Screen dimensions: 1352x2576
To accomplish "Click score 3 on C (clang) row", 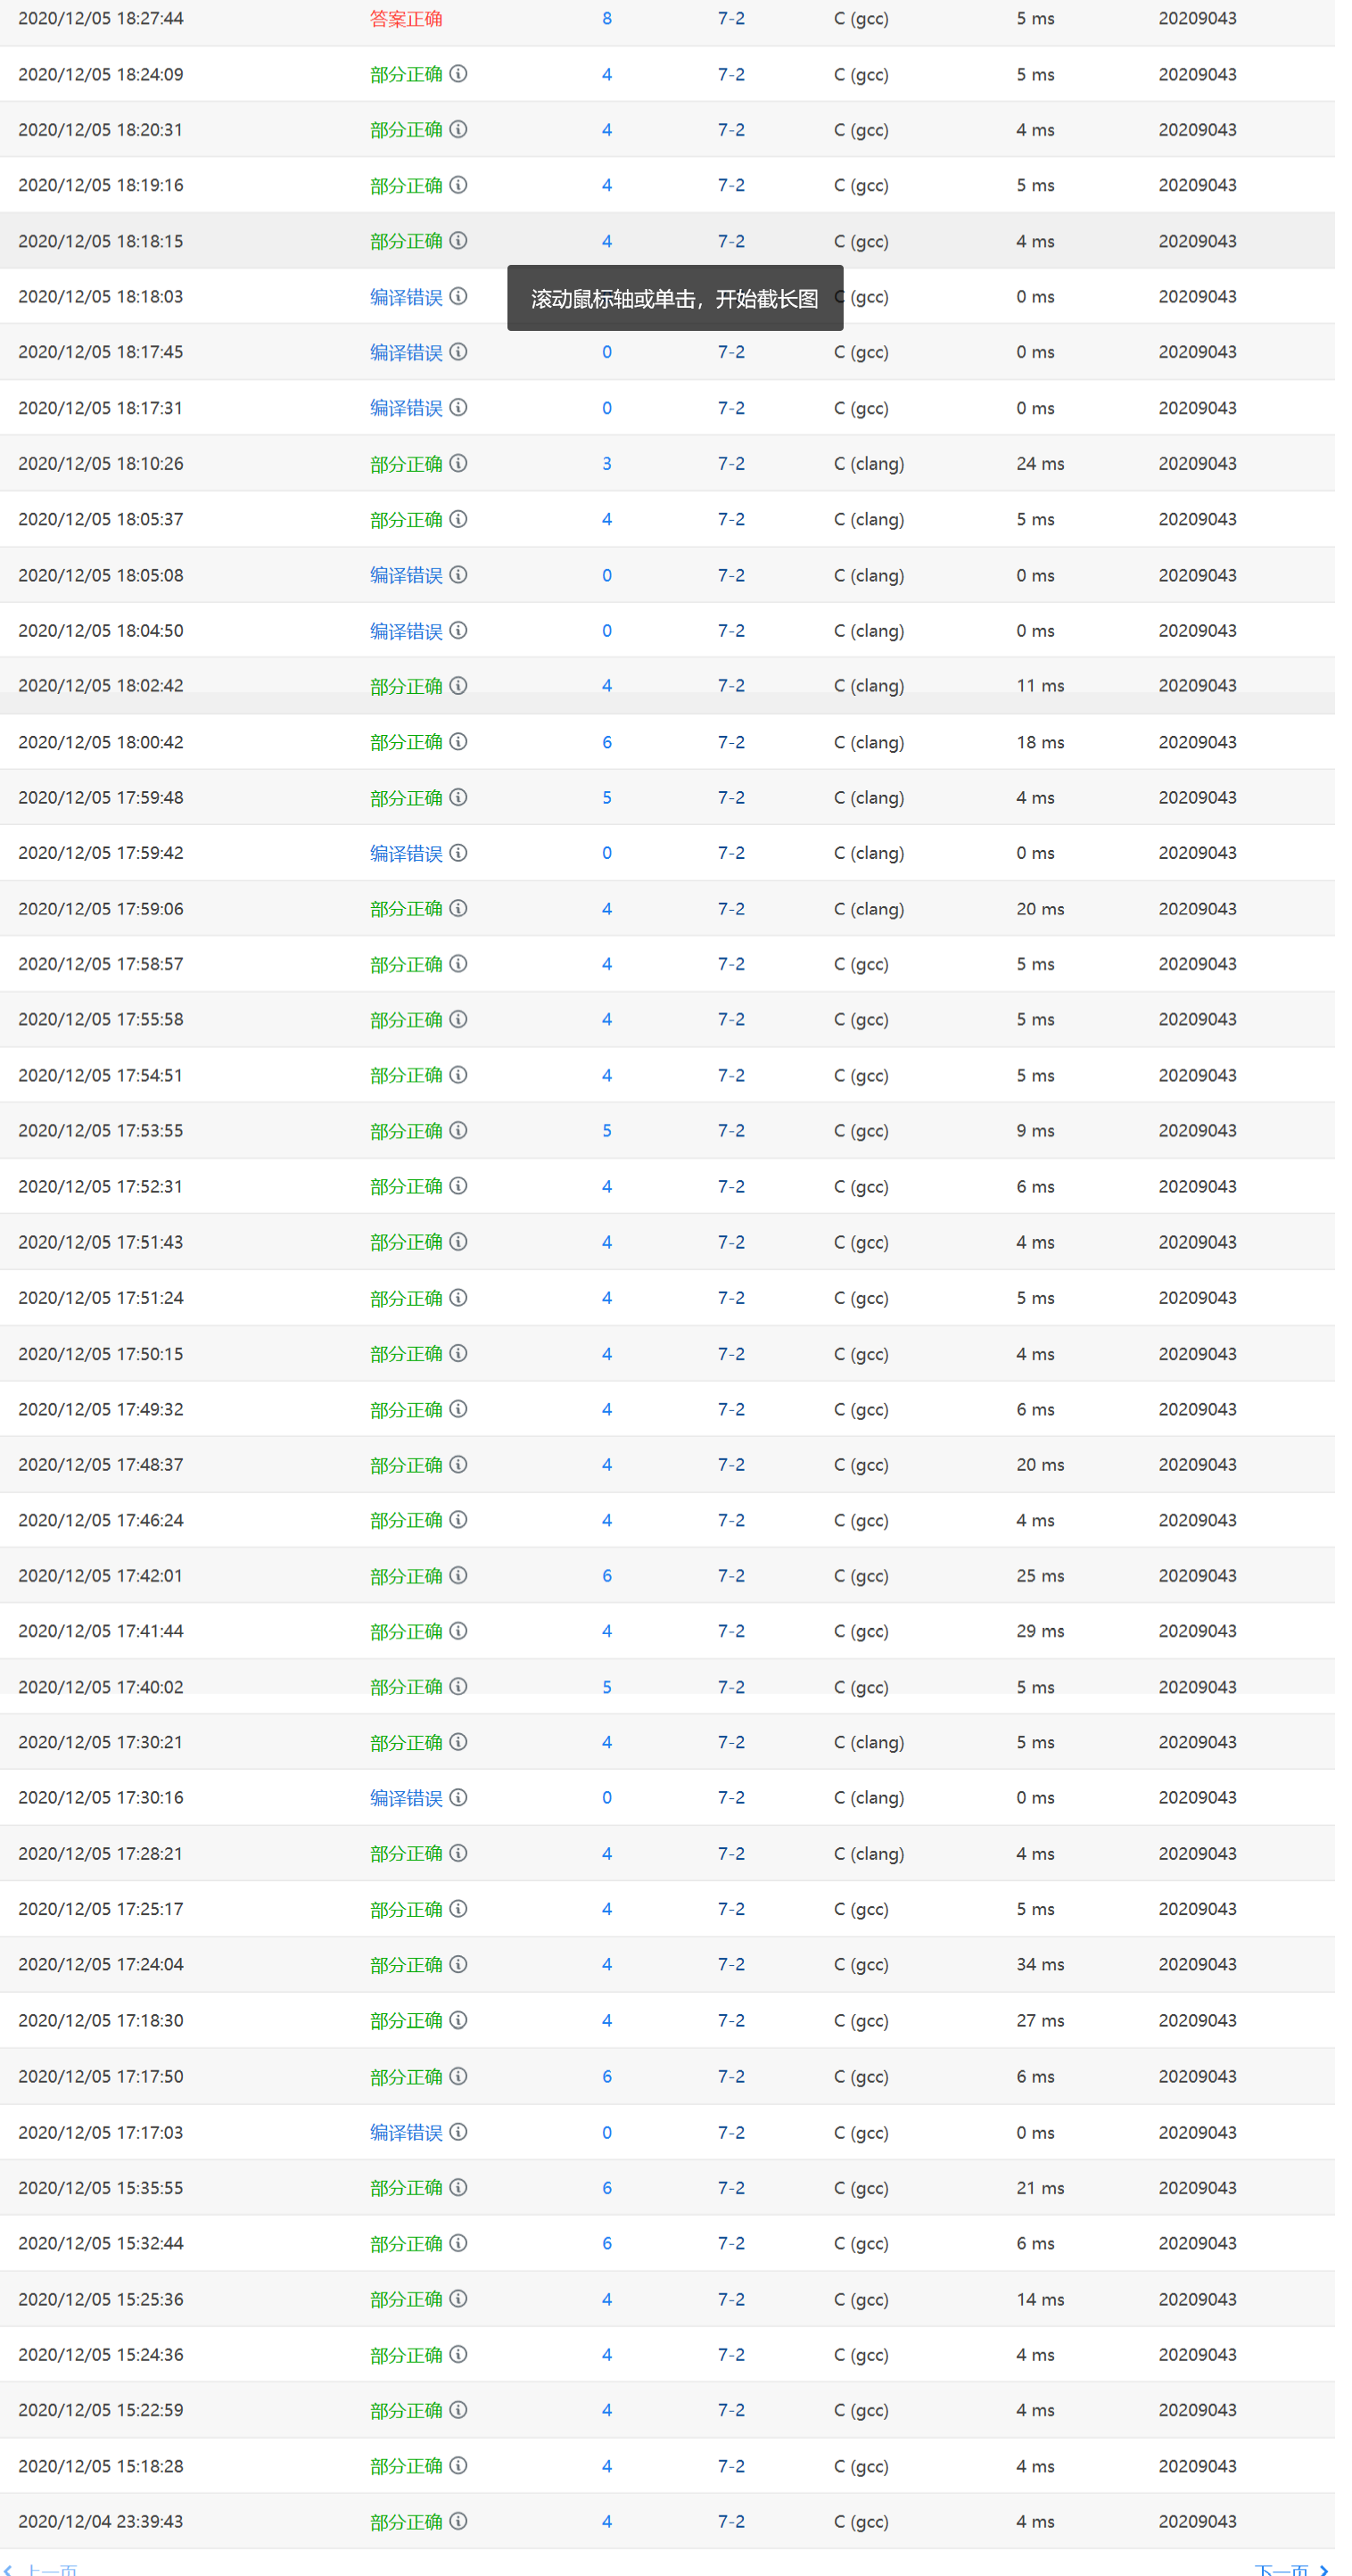I will (607, 463).
